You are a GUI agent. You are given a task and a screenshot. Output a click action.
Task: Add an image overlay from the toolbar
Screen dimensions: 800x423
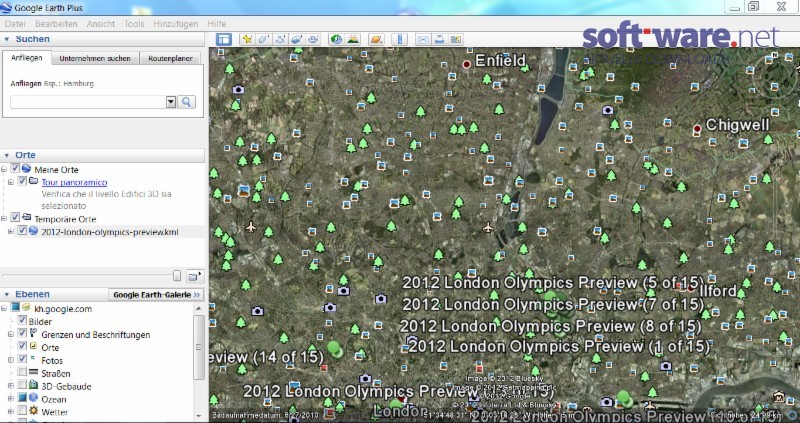[x=297, y=39]
